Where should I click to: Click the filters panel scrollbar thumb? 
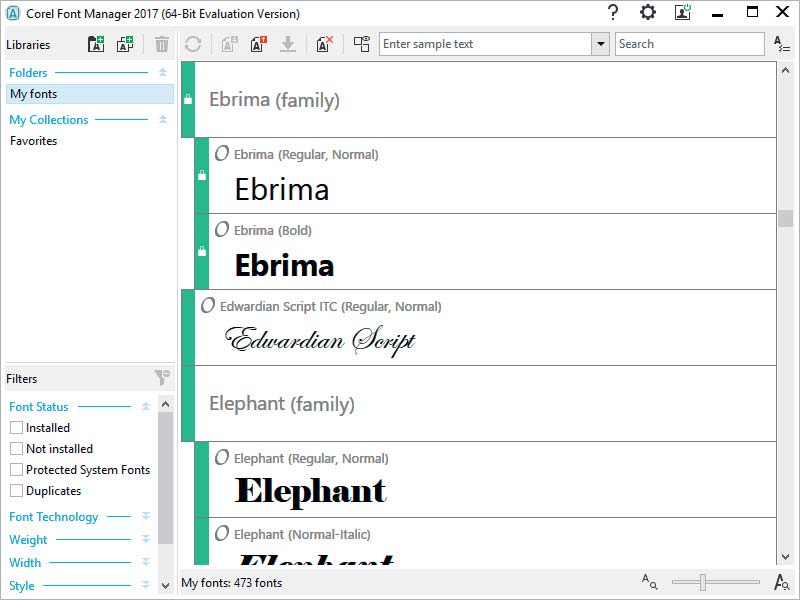coord(165,478)
